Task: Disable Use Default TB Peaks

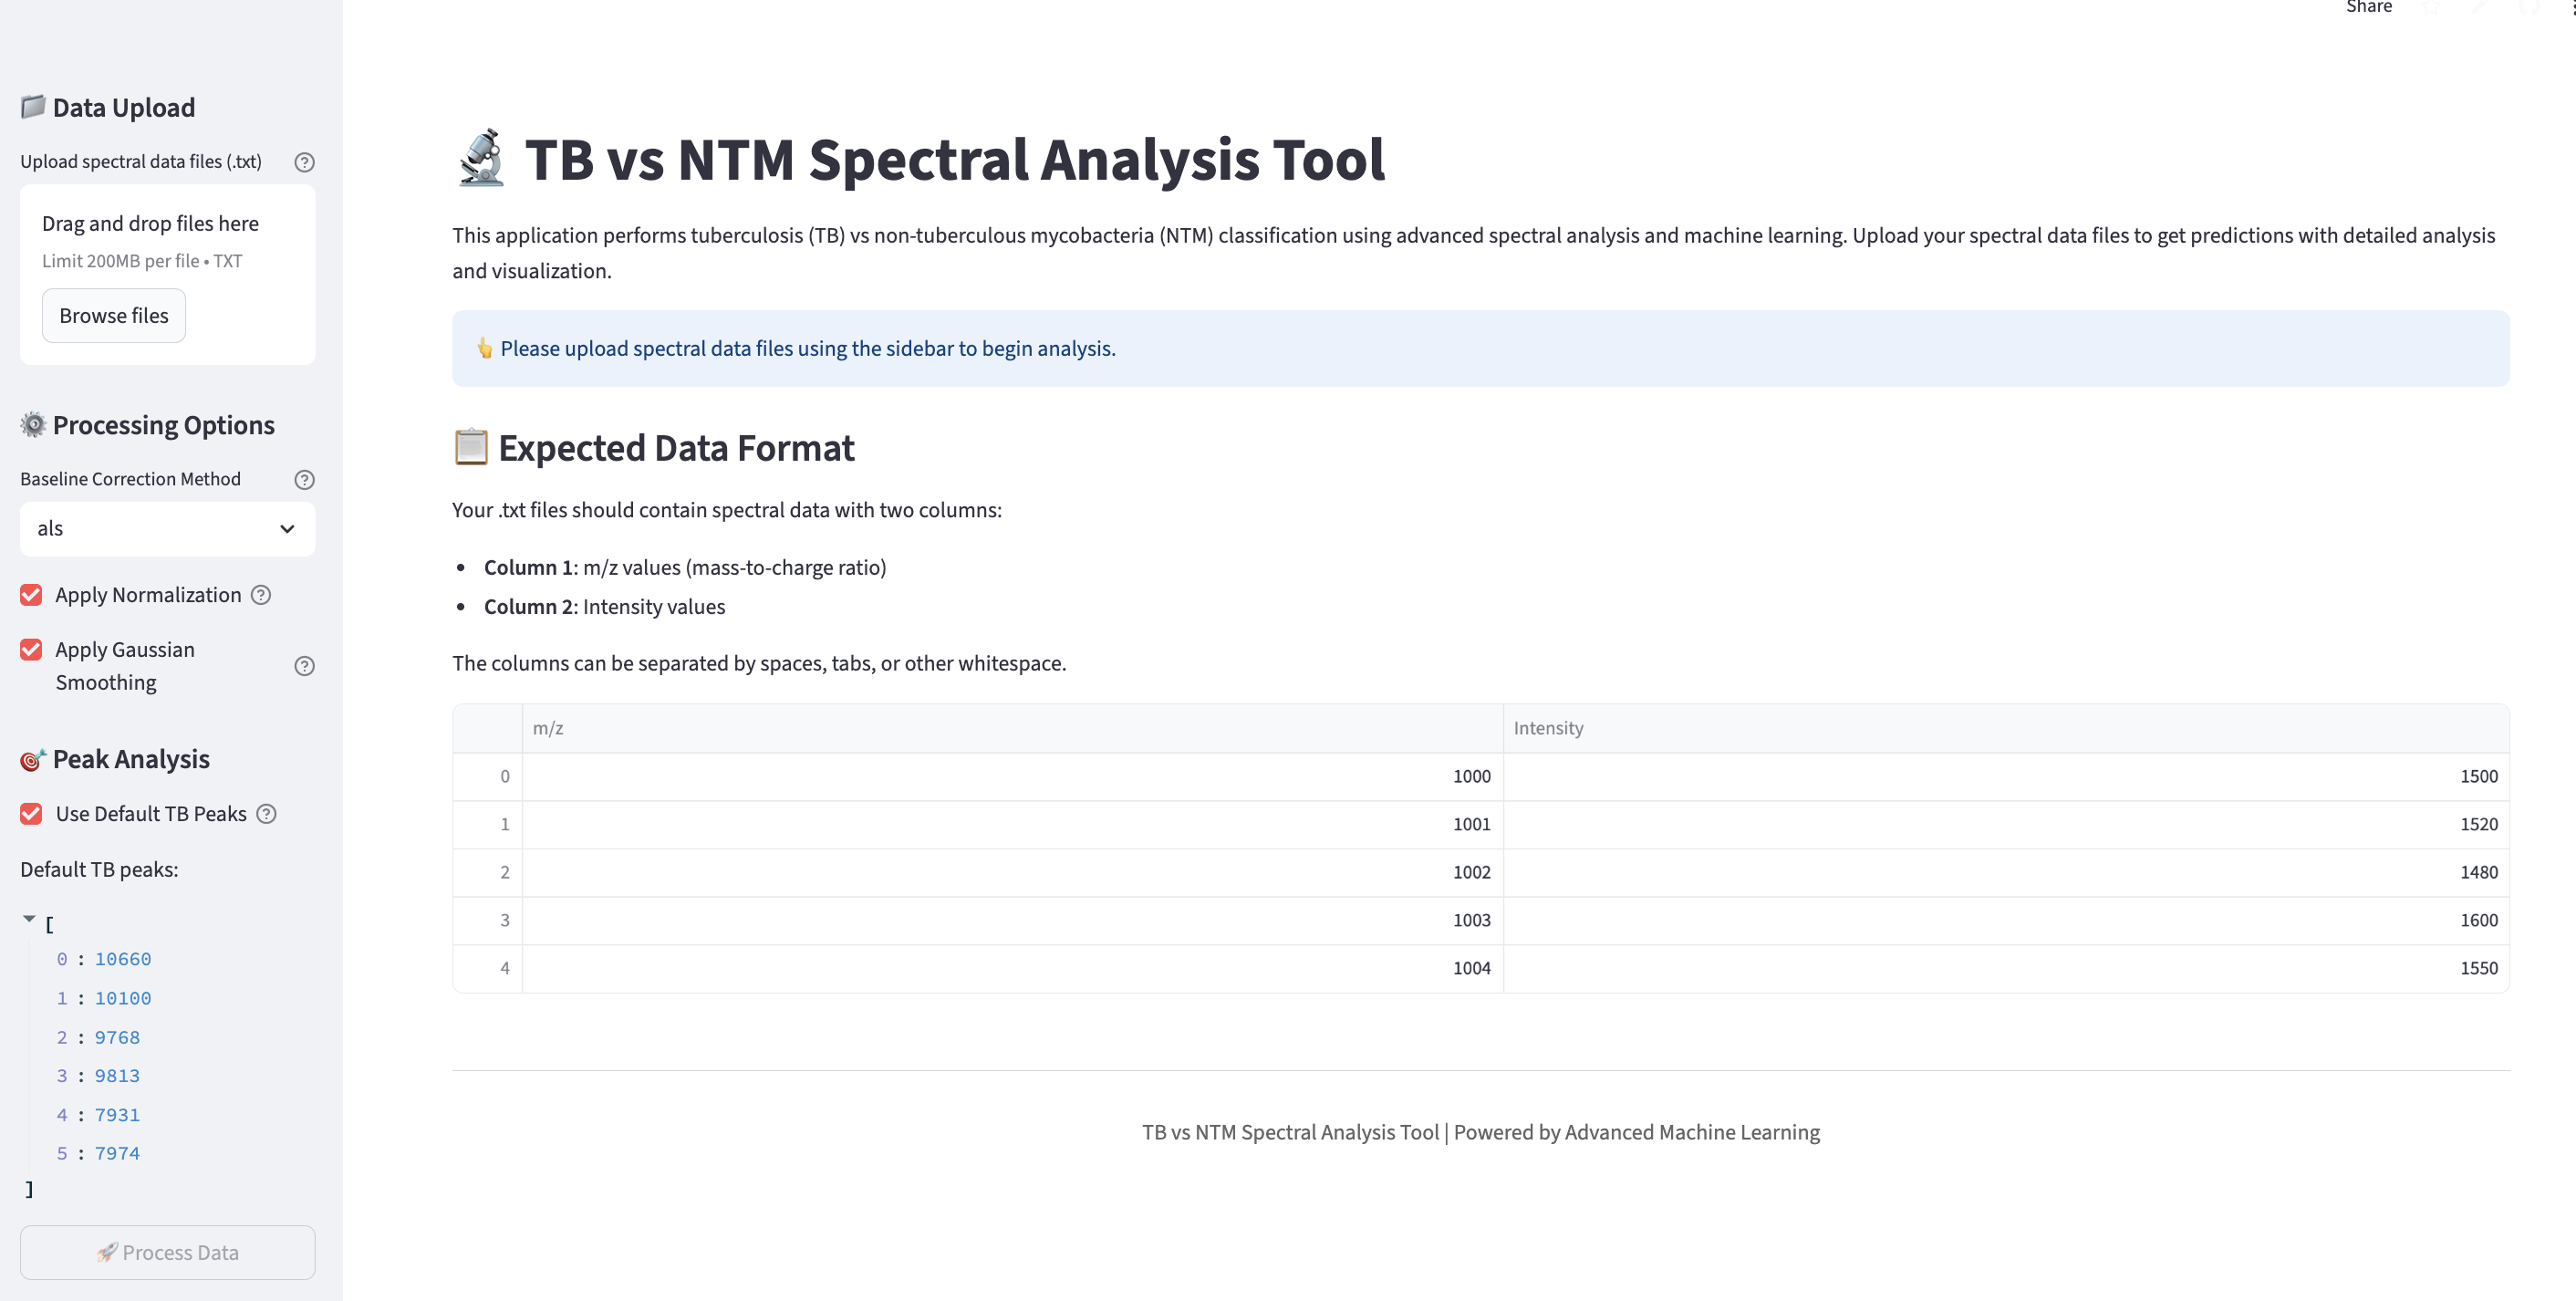Action: tap(30, 813)
